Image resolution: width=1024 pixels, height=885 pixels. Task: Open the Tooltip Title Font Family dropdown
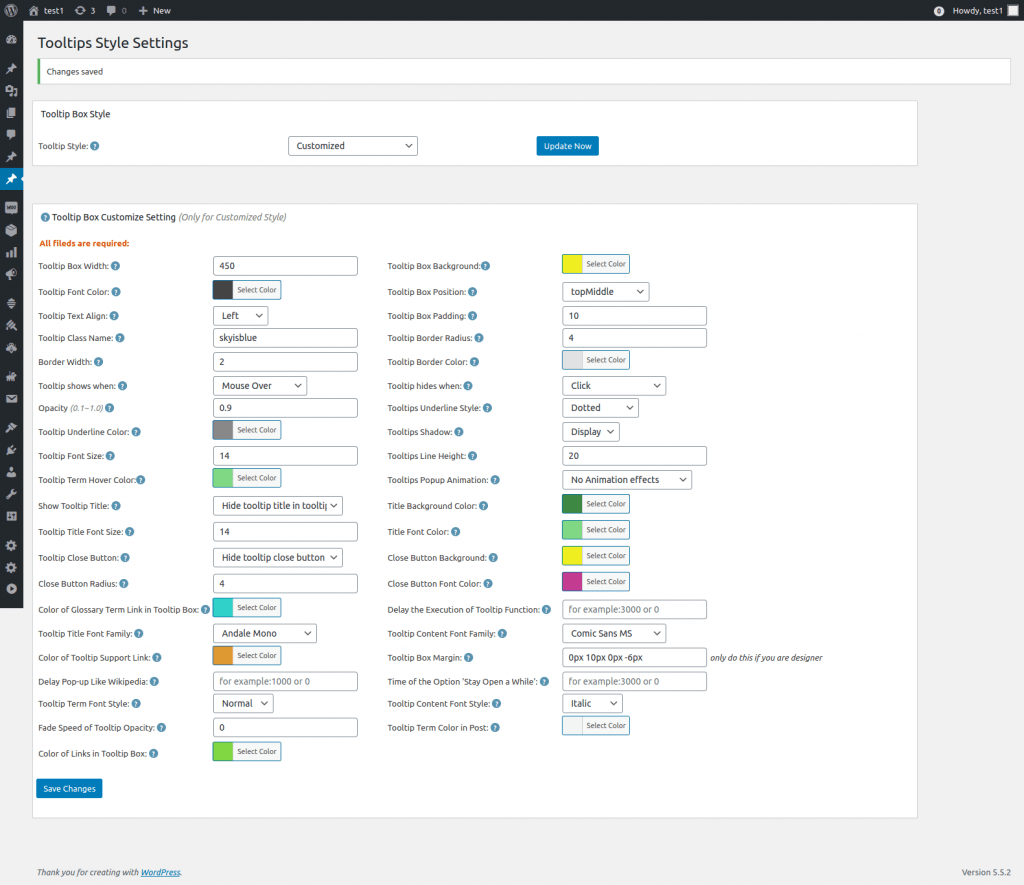264,634
